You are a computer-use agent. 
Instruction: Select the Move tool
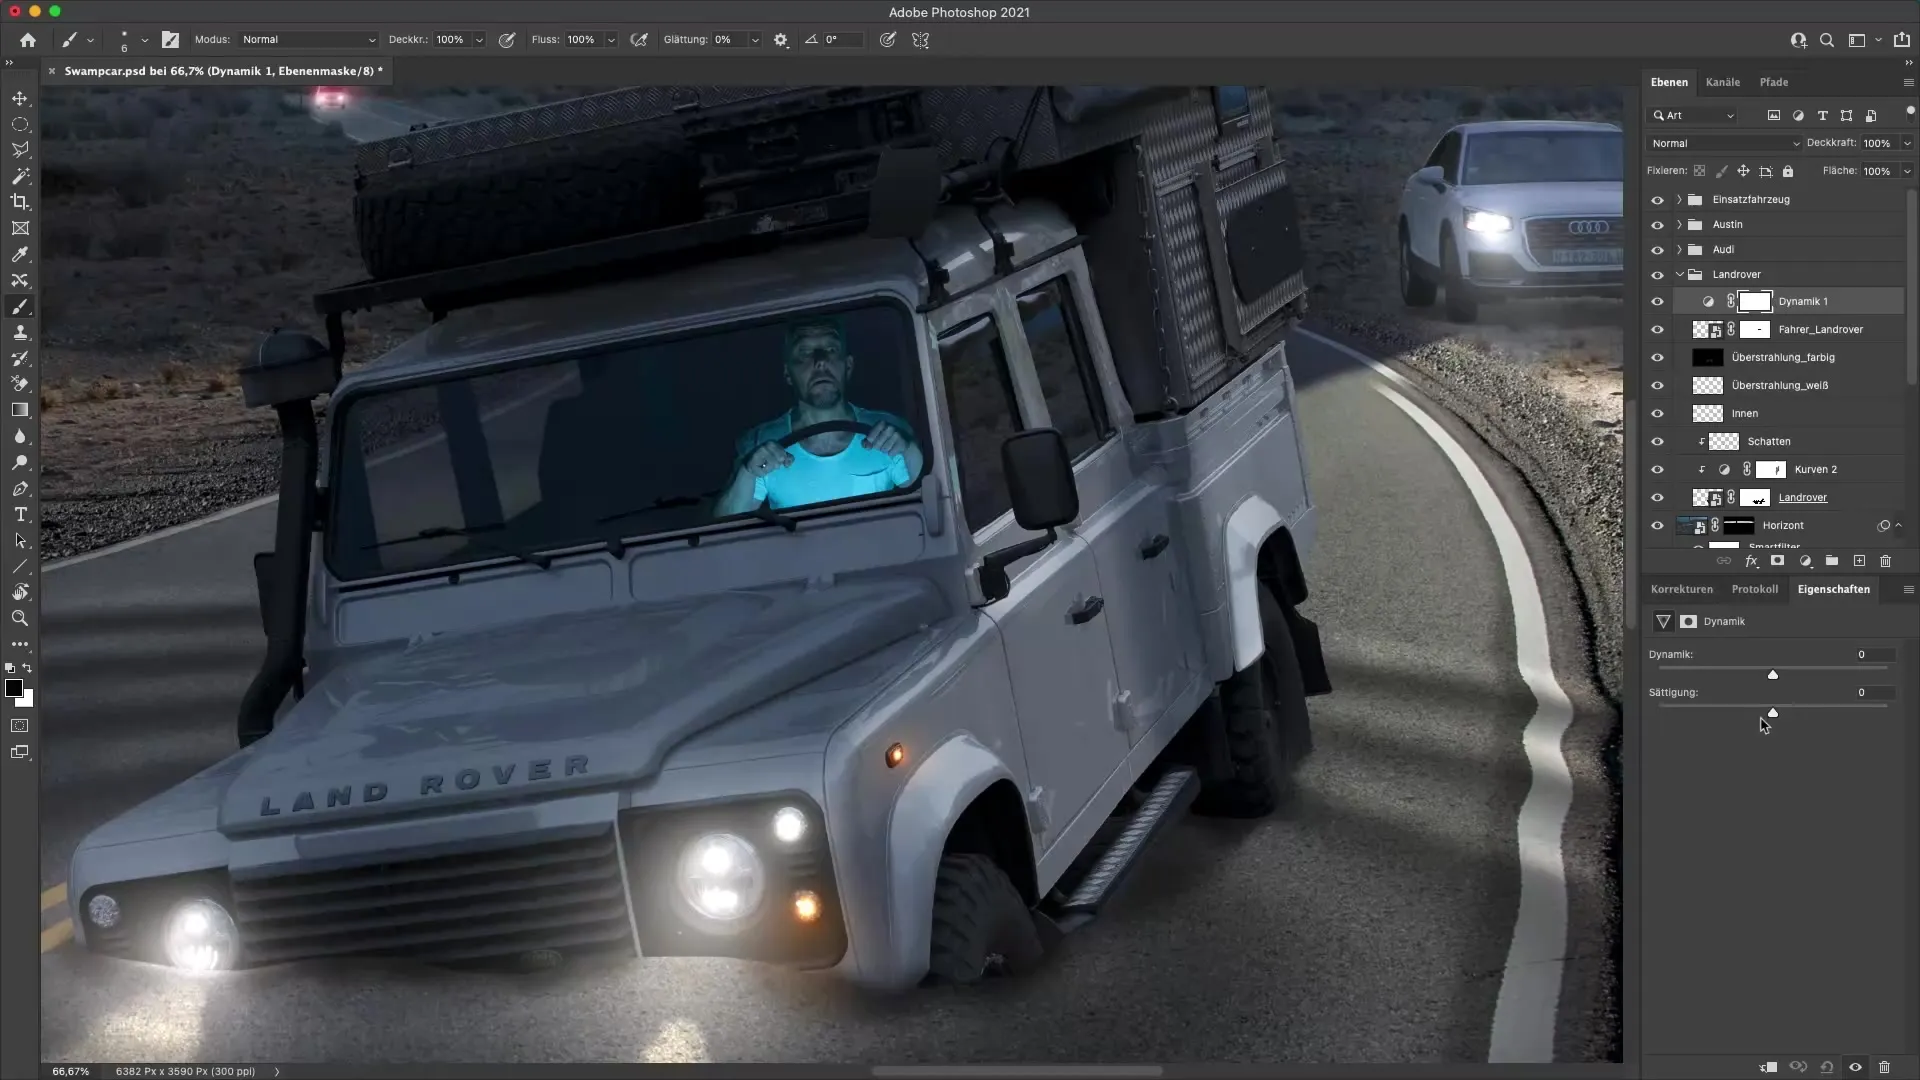point(20,98)
